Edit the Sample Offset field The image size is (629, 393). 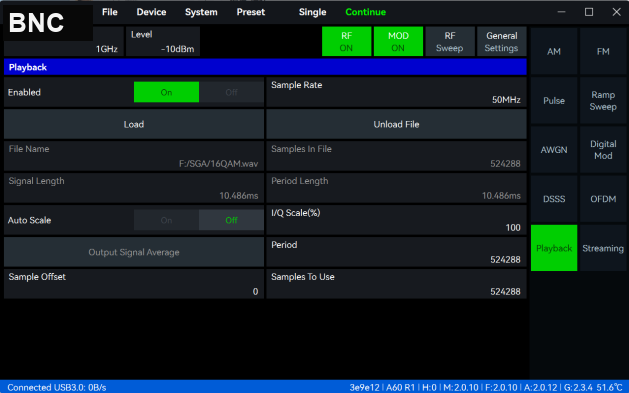coord(134,284)
